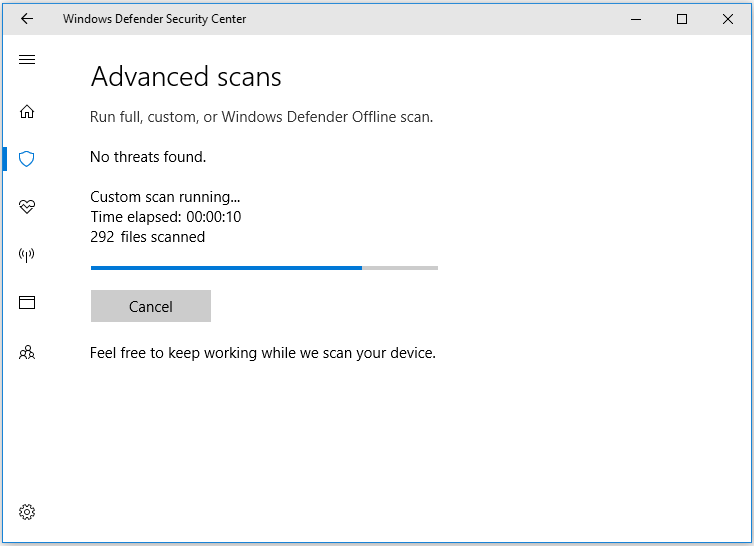Close the Security Center window
The height and width of the screenshot is (546, 754).
tap(728, 19)
